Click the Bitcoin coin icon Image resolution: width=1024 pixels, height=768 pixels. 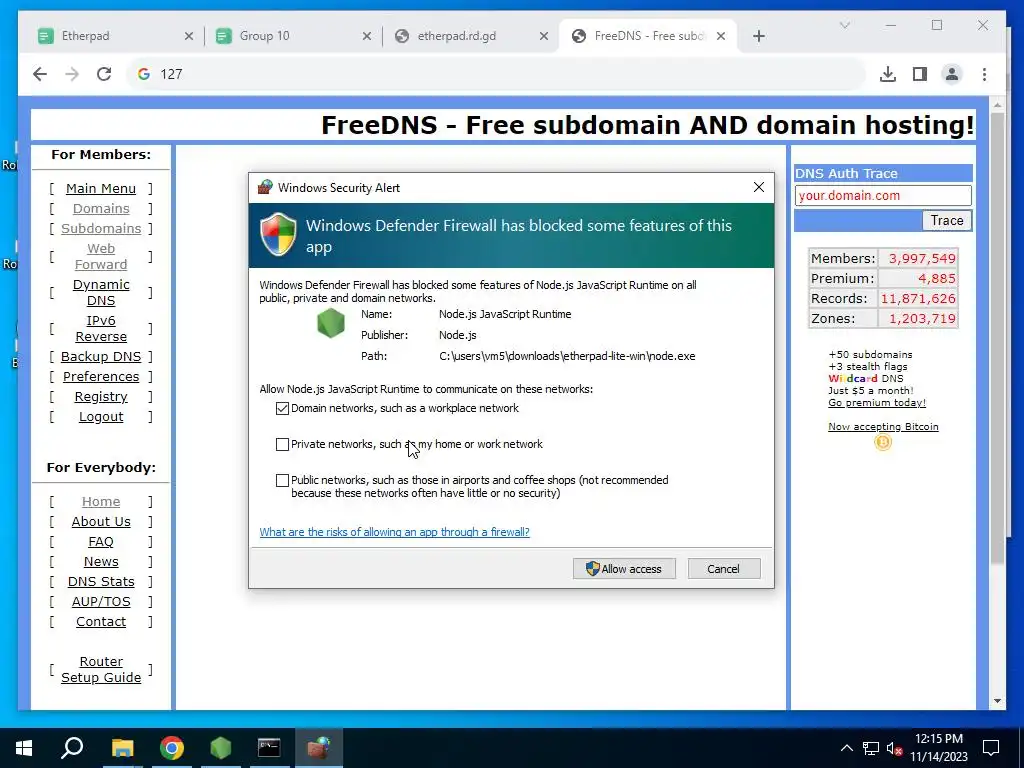[883, 443]
